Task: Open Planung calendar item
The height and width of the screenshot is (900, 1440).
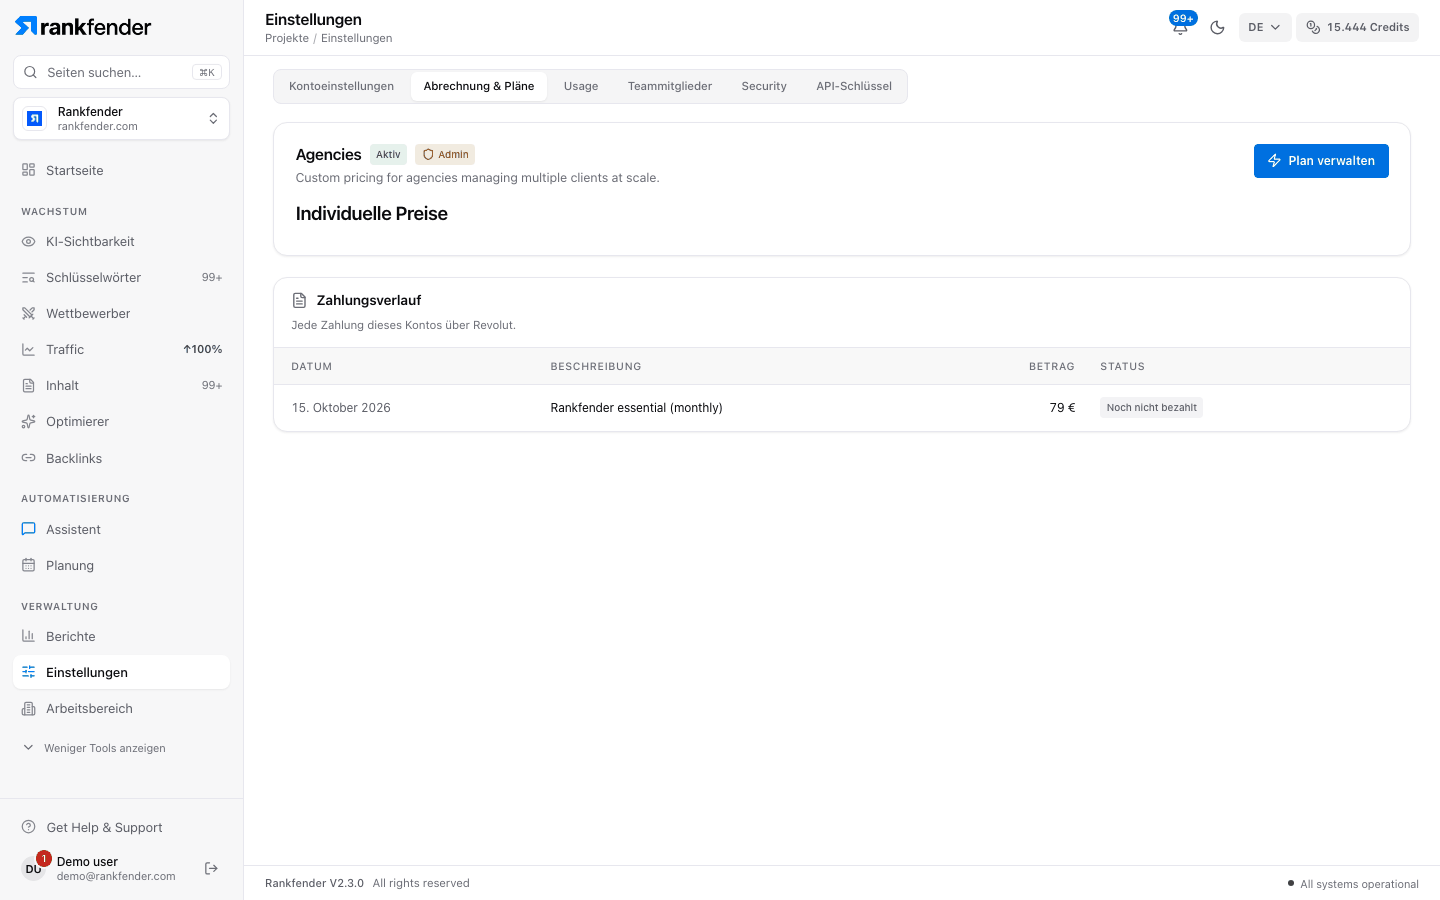Action: (x=121, y=565)
